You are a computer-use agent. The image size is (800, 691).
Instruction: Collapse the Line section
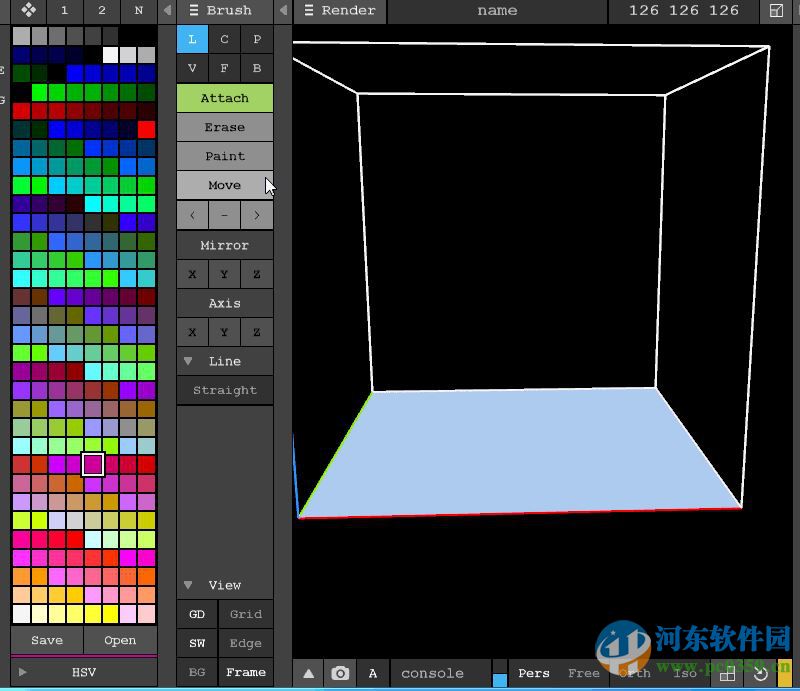188,361
